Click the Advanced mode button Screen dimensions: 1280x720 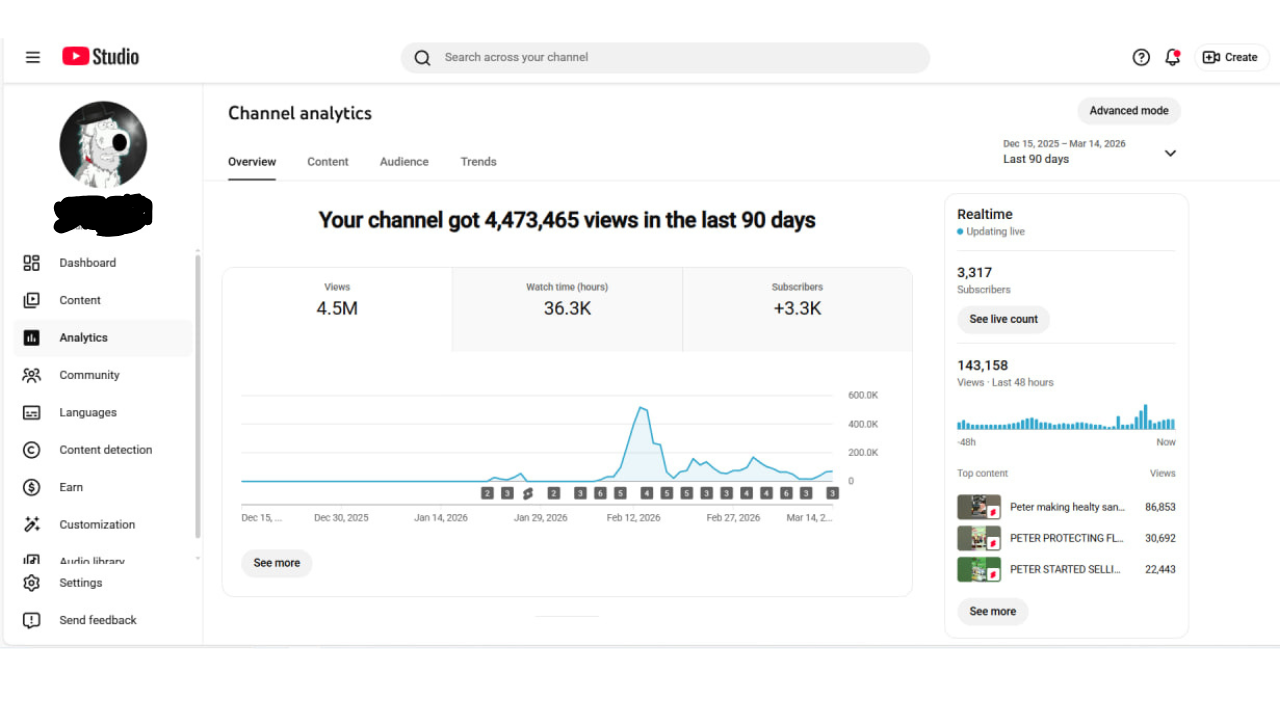(x=1128, y=111)
